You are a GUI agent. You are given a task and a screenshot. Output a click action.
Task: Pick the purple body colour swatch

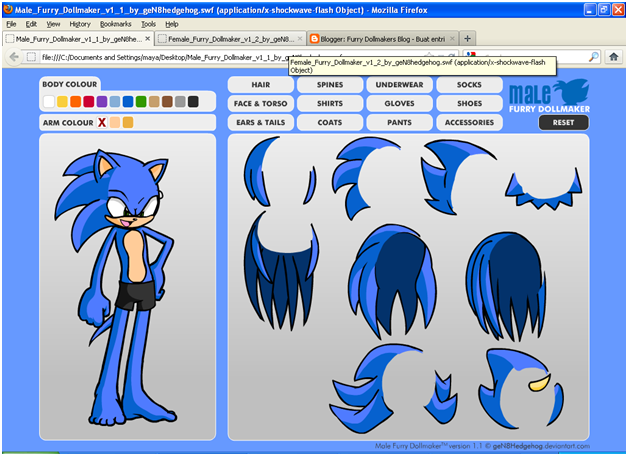[102, 102]
